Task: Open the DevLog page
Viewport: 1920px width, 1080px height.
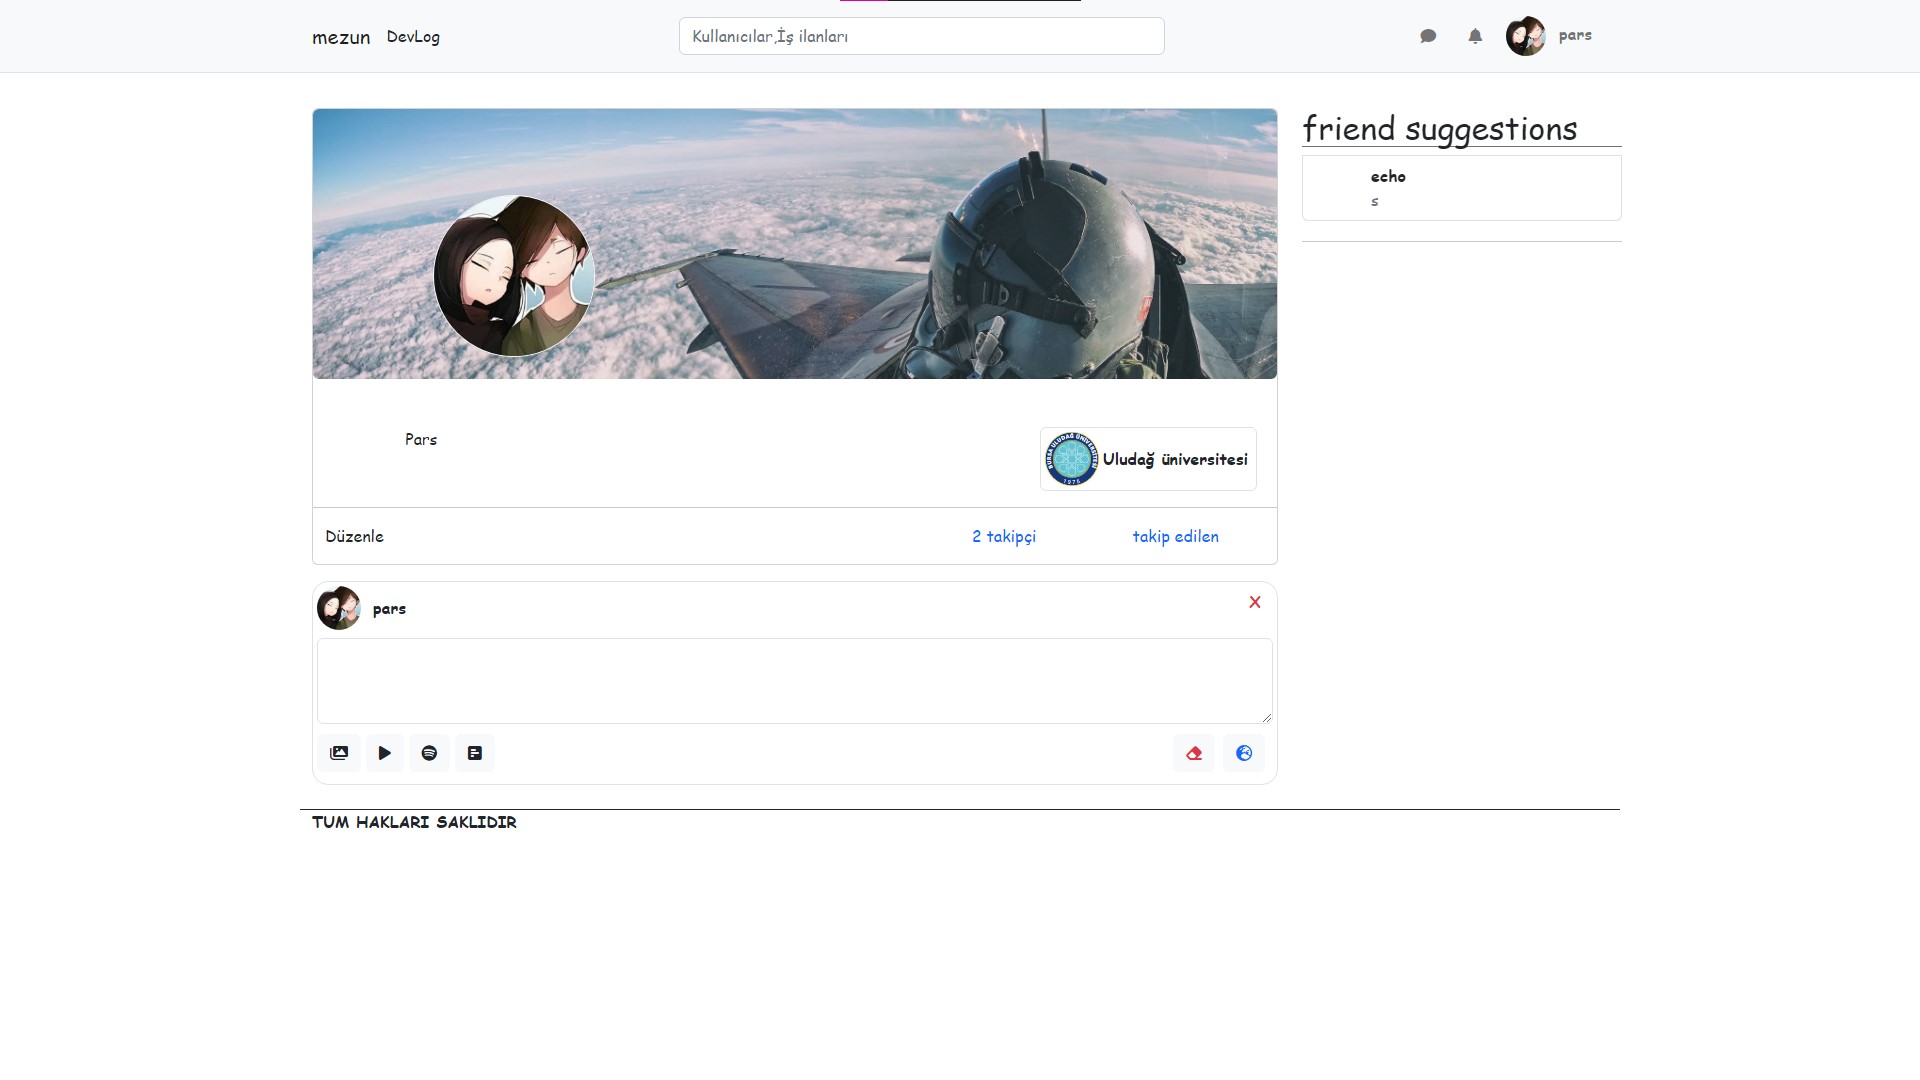Action: pos(413,37)
